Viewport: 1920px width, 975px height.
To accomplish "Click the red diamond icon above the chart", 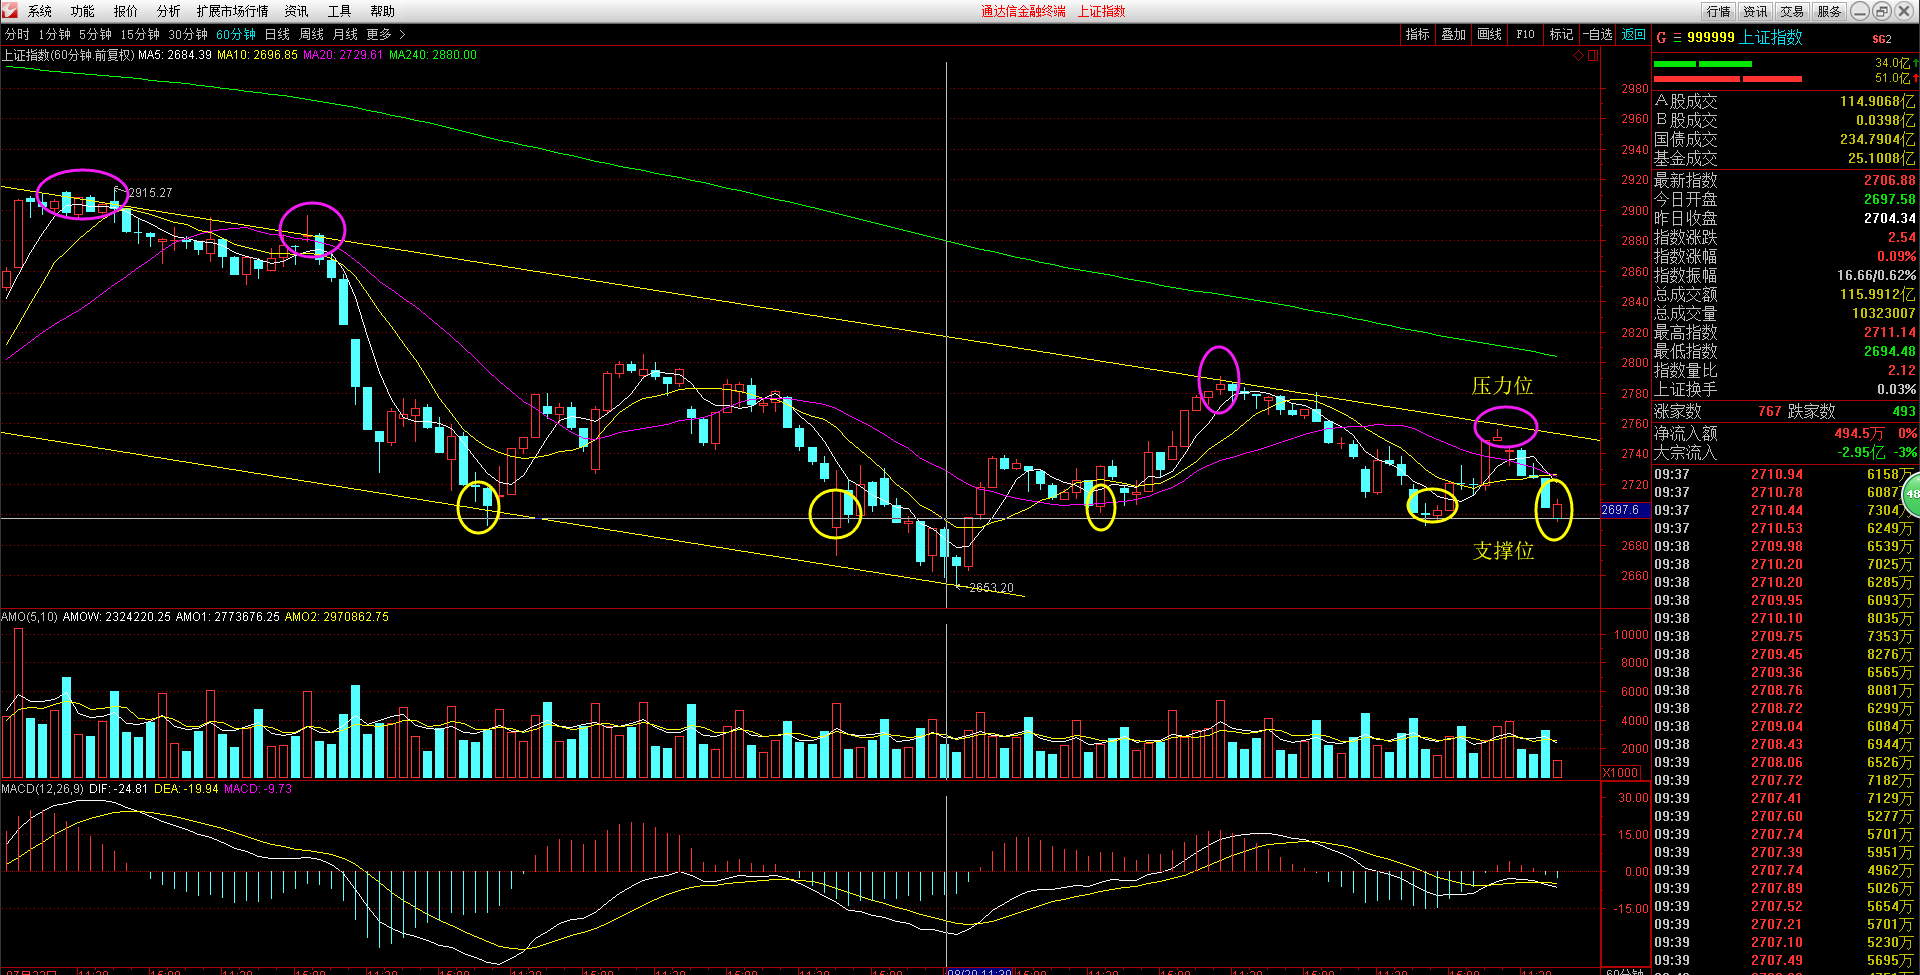I will pyautogui.click(x=1579, y=56).
